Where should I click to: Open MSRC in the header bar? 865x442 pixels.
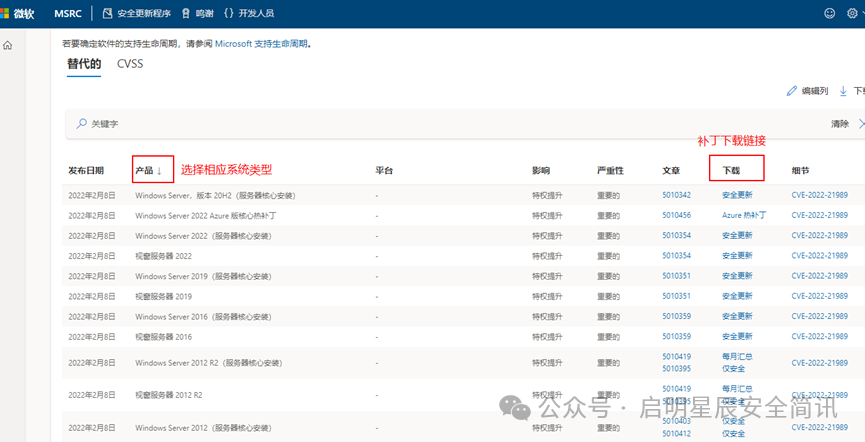click(x=68, y=13)
